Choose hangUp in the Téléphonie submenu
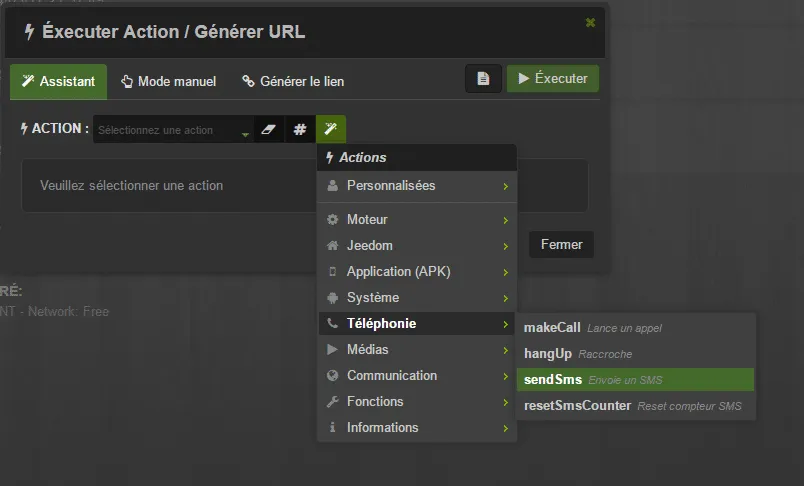The height and width of the screenshot is (486, 804). coord(635,354)
